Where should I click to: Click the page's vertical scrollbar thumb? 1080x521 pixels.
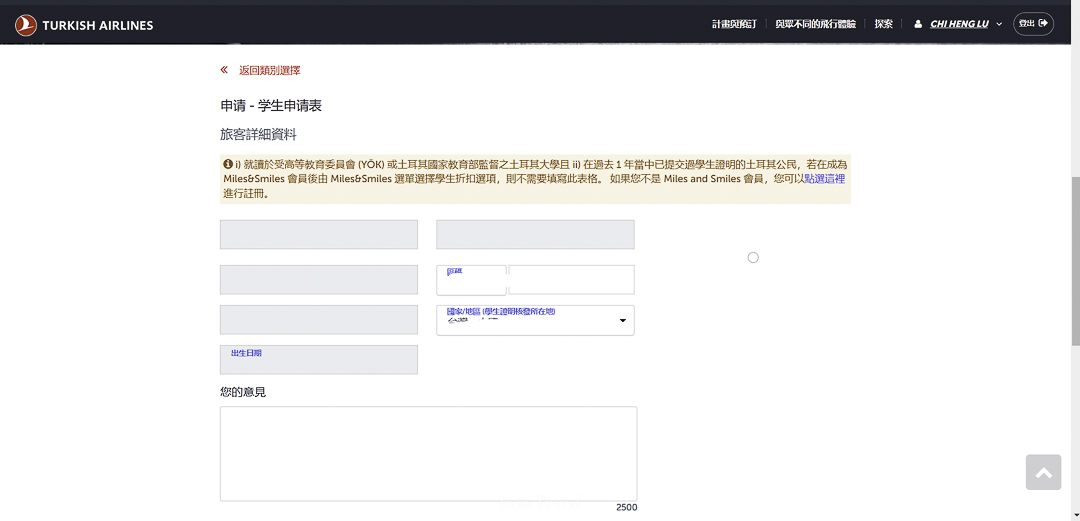pyautogui.click(x=1075, y=260)
